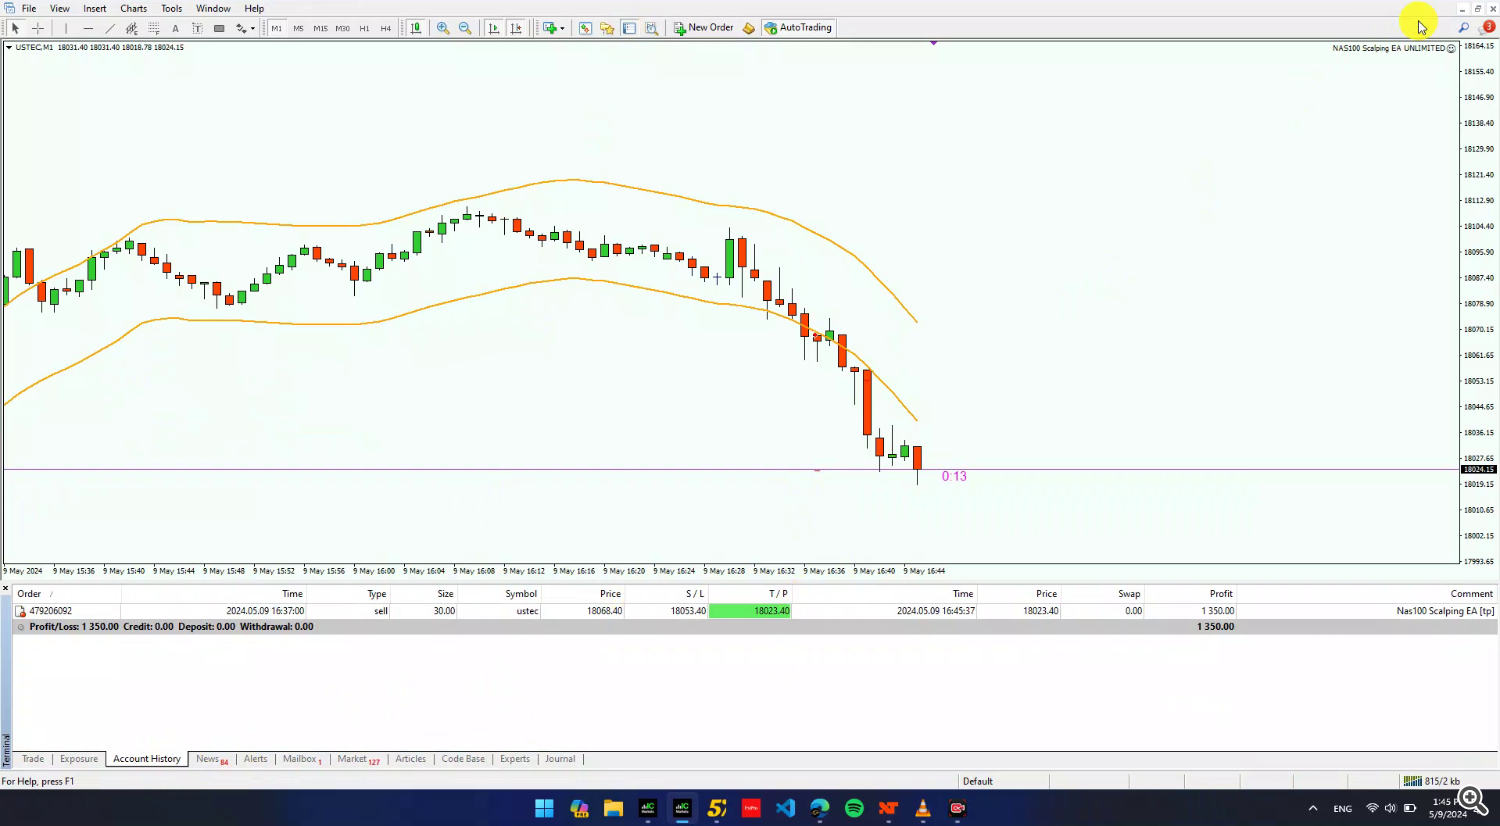This screenshot has width=1500, height=826.
Task: Toggle the Terminal window icon
Action: pos(629,28)
